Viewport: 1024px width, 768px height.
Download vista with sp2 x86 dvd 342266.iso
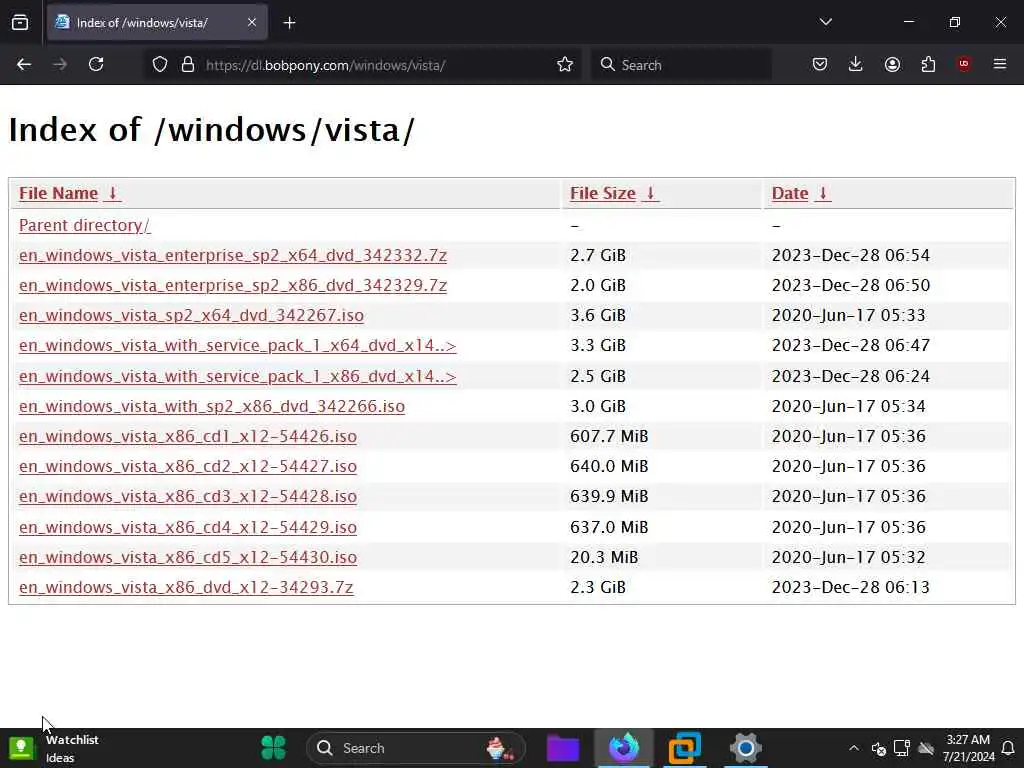tap(212, 406)
